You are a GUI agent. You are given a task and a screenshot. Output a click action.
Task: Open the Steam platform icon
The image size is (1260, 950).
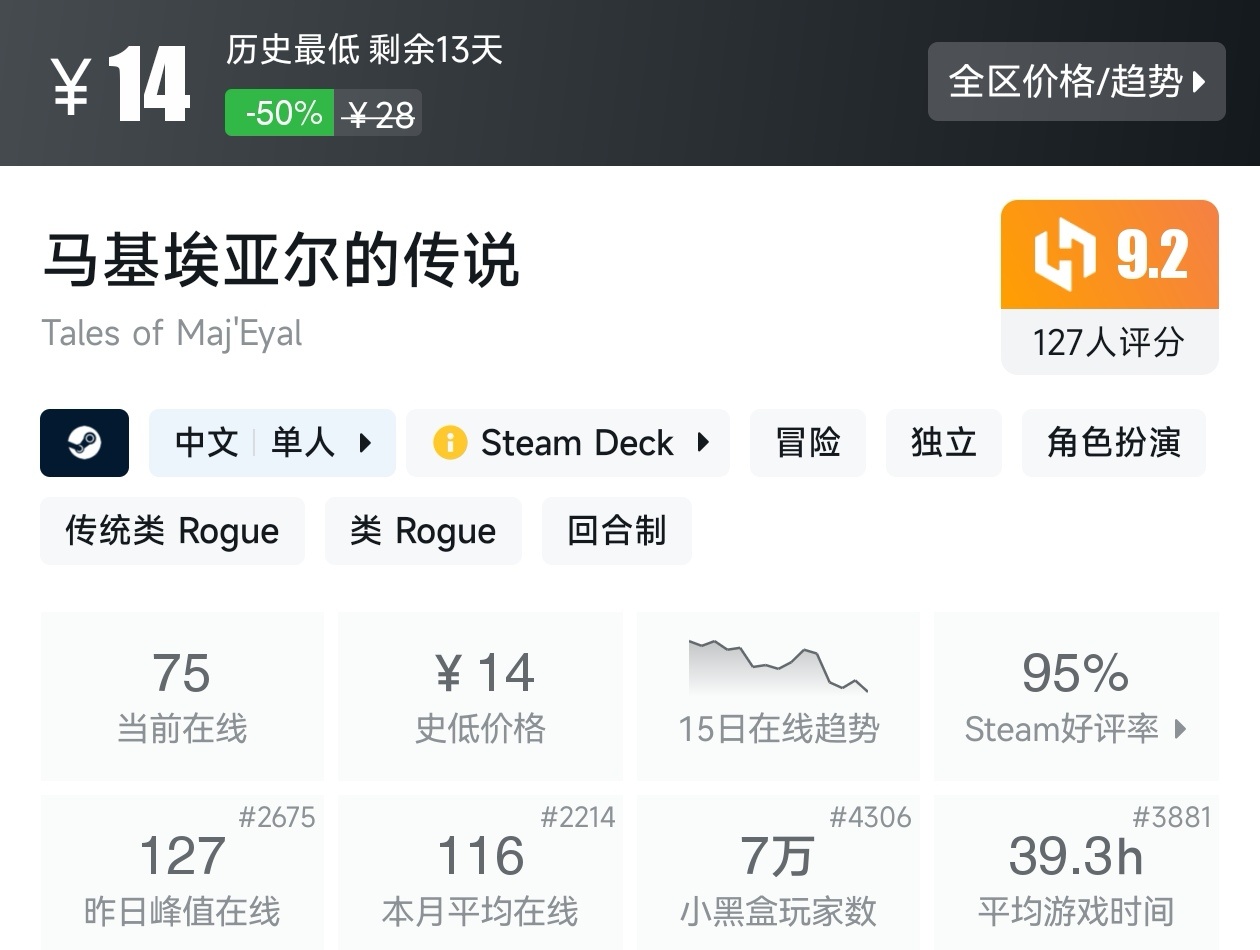84,442
